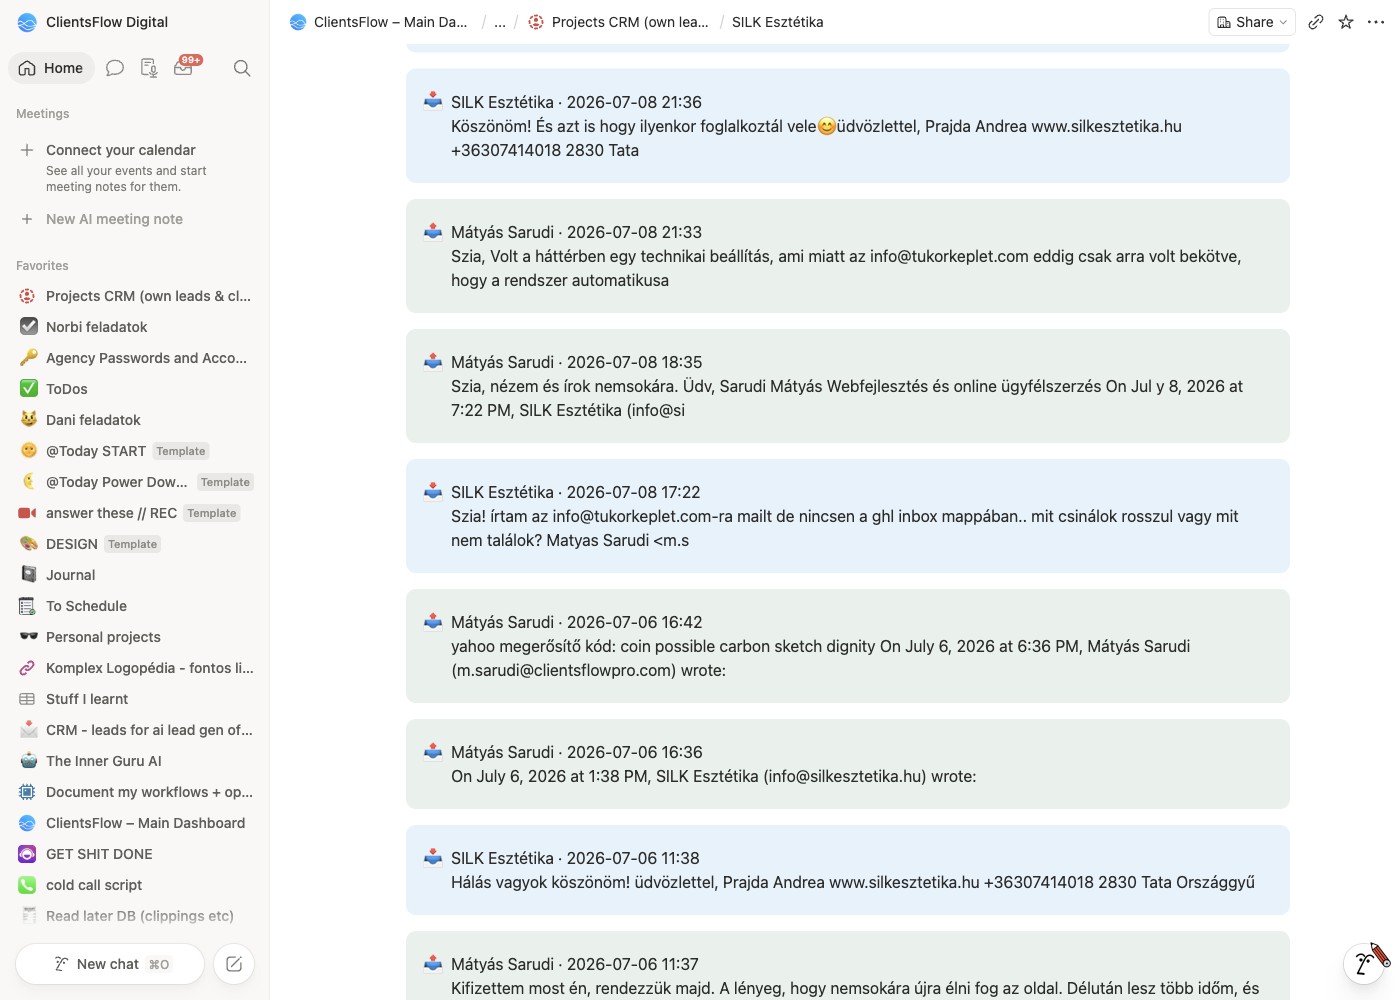
Task: Open Norbi feladatok page
Action: (x=136, y=327)
